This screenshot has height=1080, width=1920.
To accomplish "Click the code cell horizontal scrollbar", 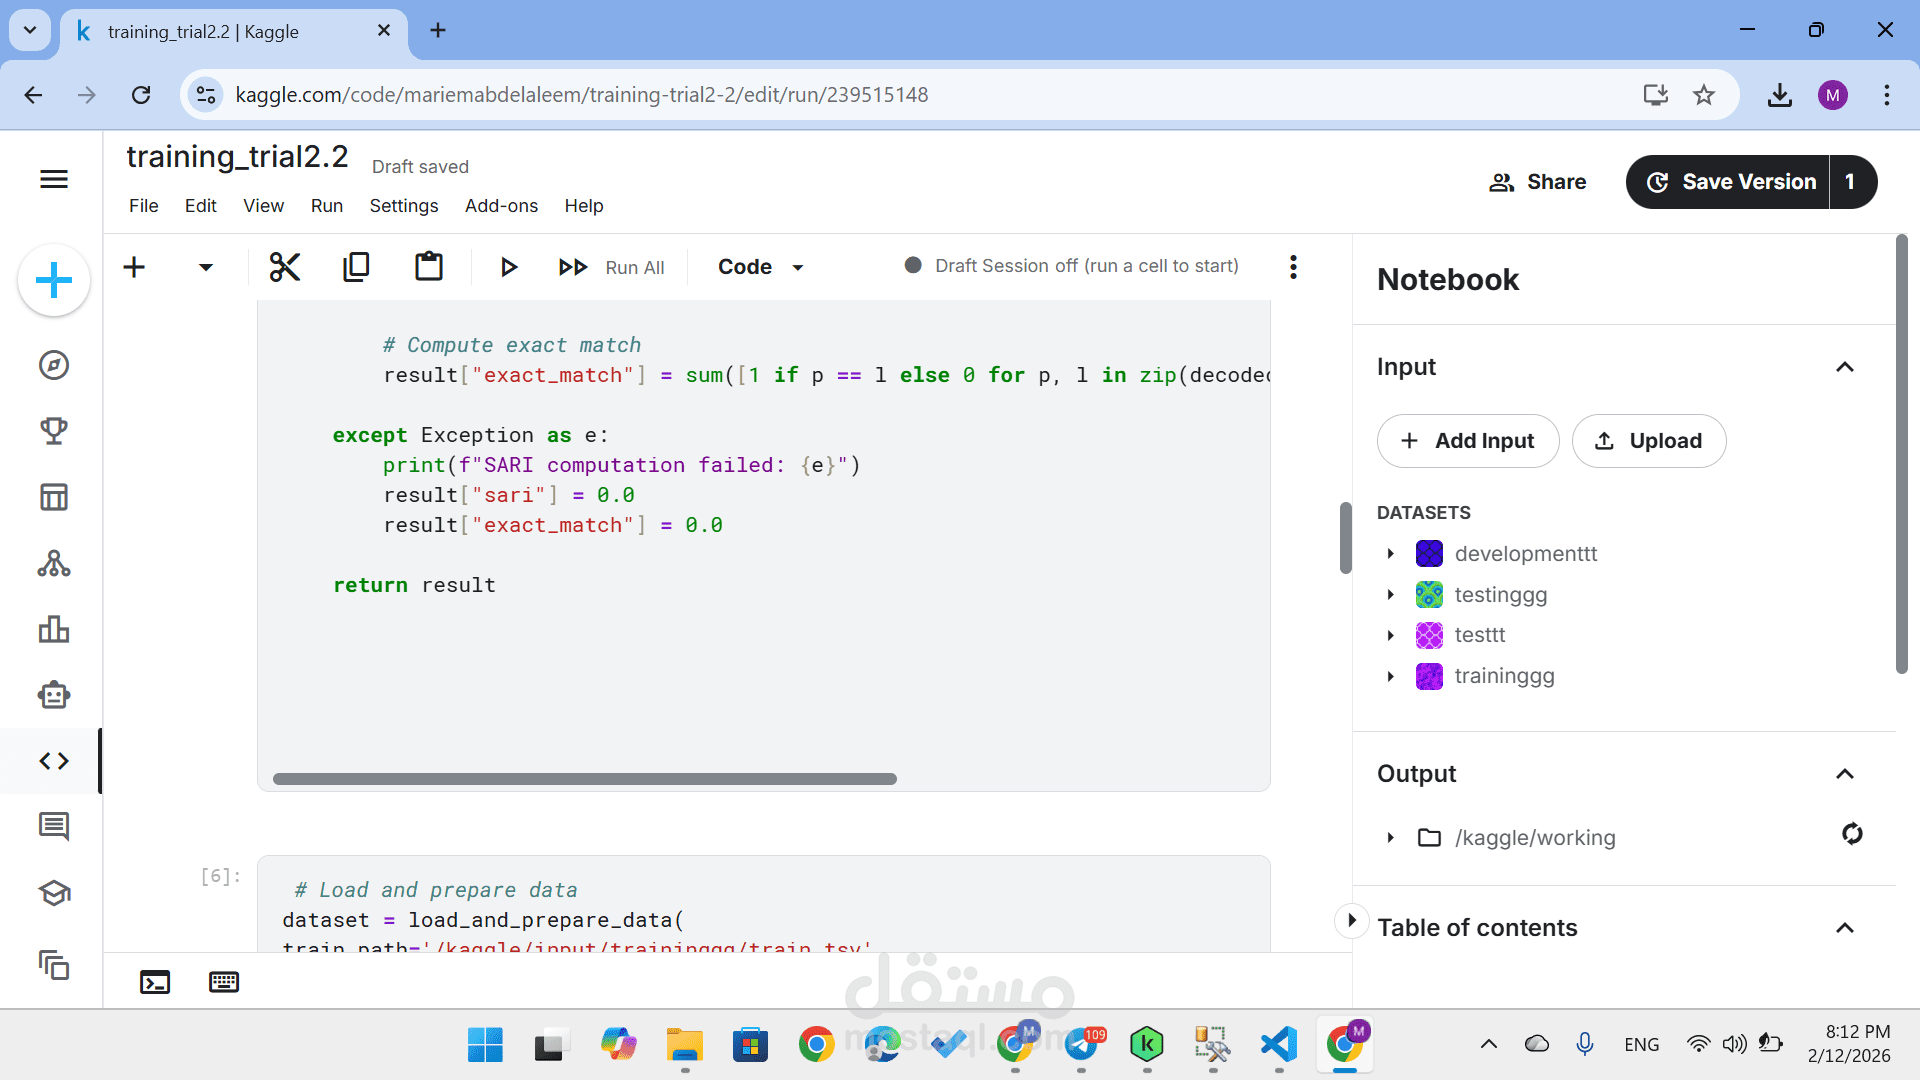I will coord(584,779).
